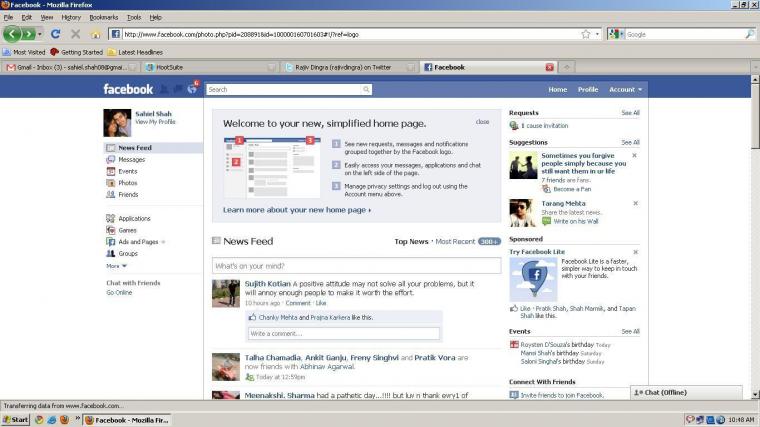Click Sujith Kotian profile thumbnail
This screenshot has width=760, height=427.
coord(226,293)
